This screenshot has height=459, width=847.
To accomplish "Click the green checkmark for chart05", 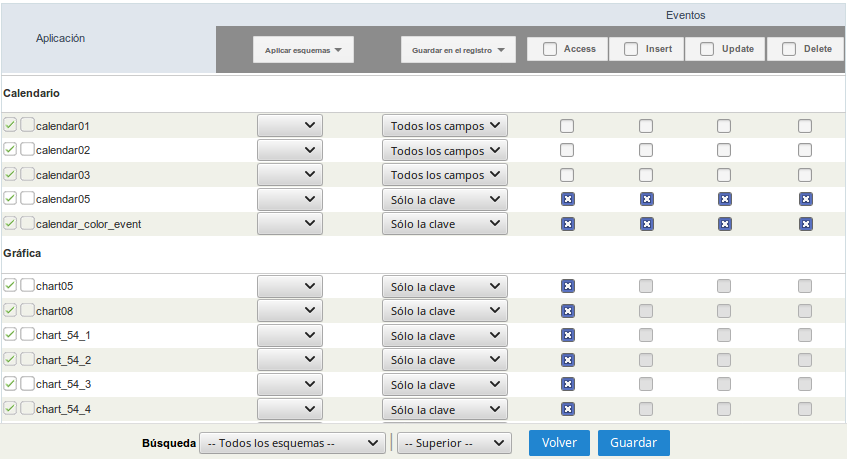I will [10, 285].
